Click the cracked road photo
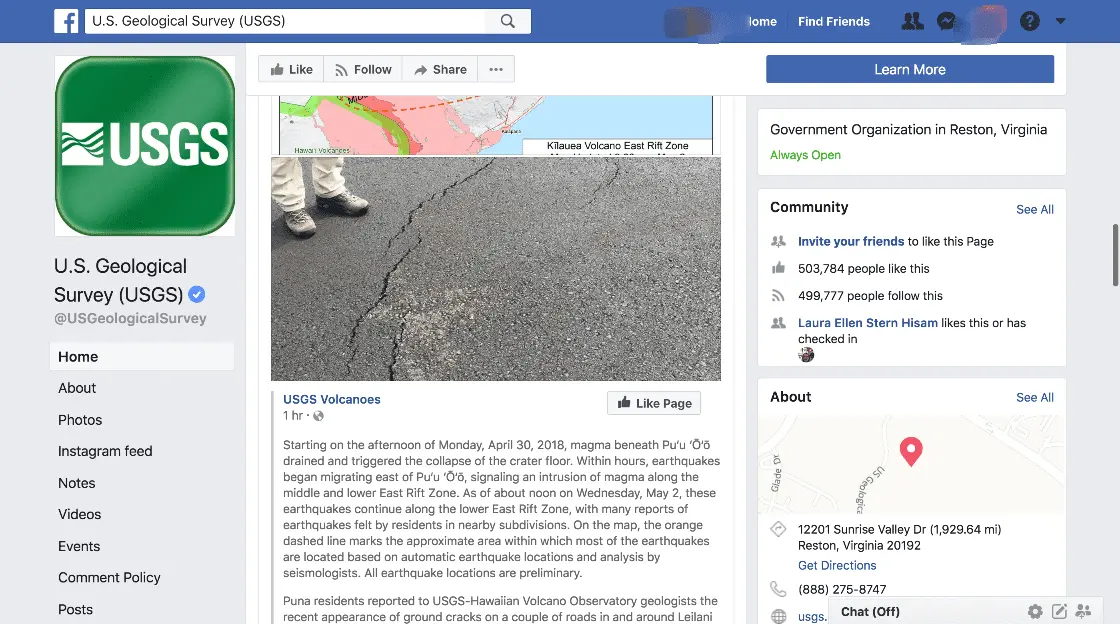Screen dimensions: 1120x624 [x=496, y=268]
